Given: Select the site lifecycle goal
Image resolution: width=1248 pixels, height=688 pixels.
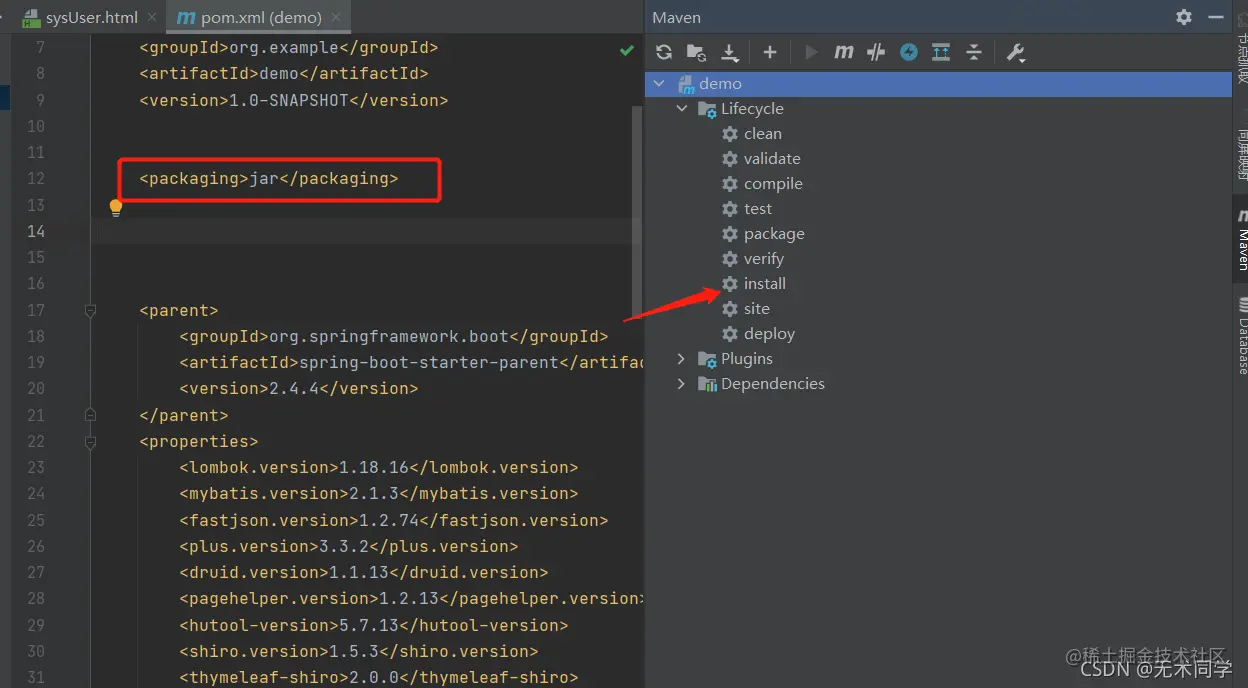Looking at the screenshot, I should [757, 309].
